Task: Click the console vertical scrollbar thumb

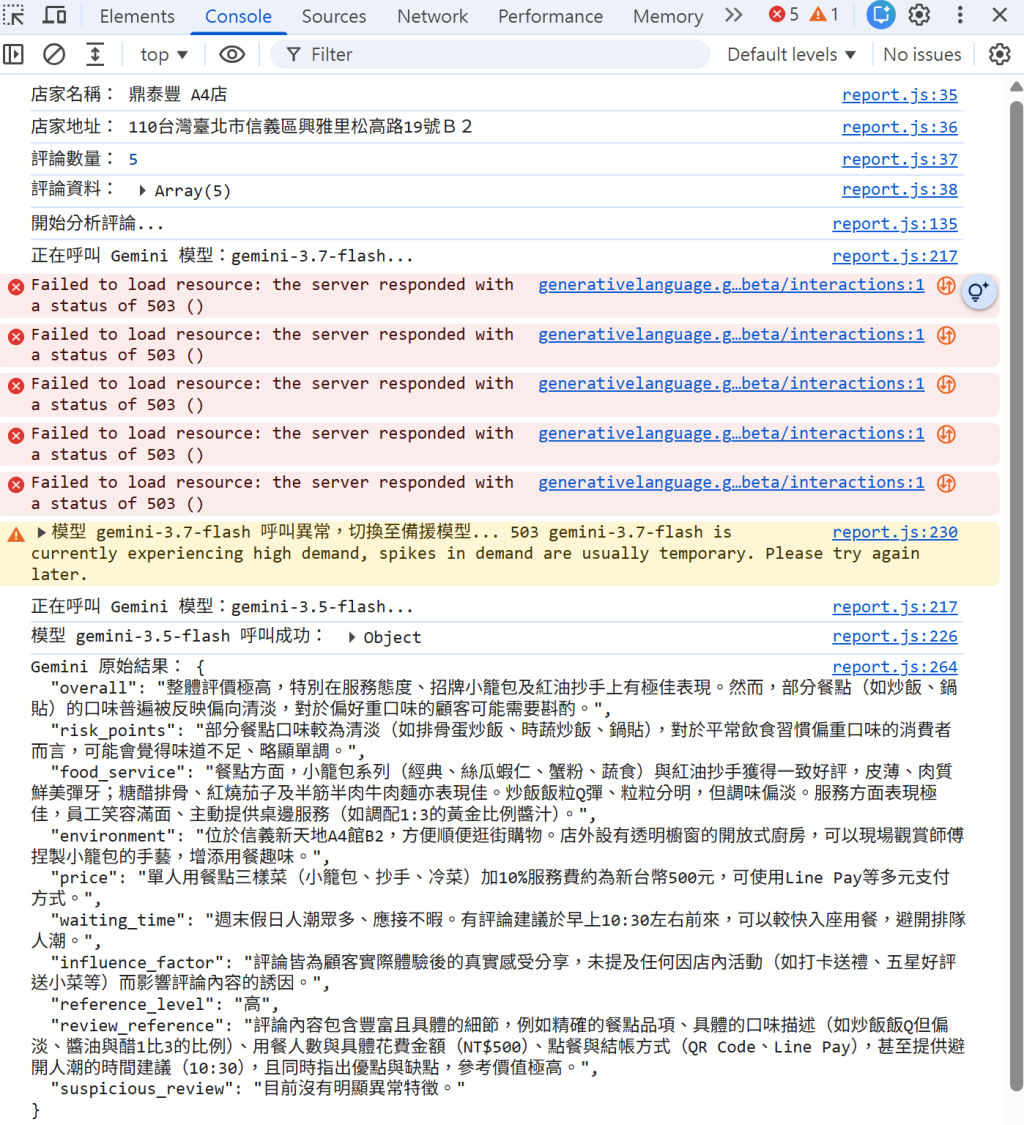Action: (x=1016, y=596)
